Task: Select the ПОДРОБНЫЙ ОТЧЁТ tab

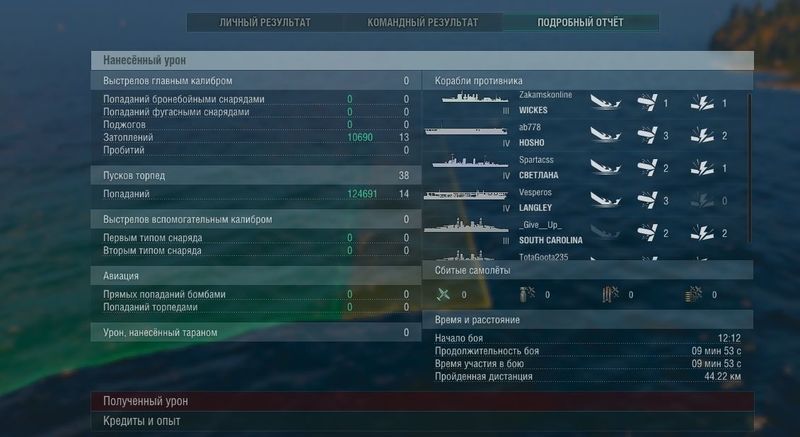Action: [x=580, y=22]
